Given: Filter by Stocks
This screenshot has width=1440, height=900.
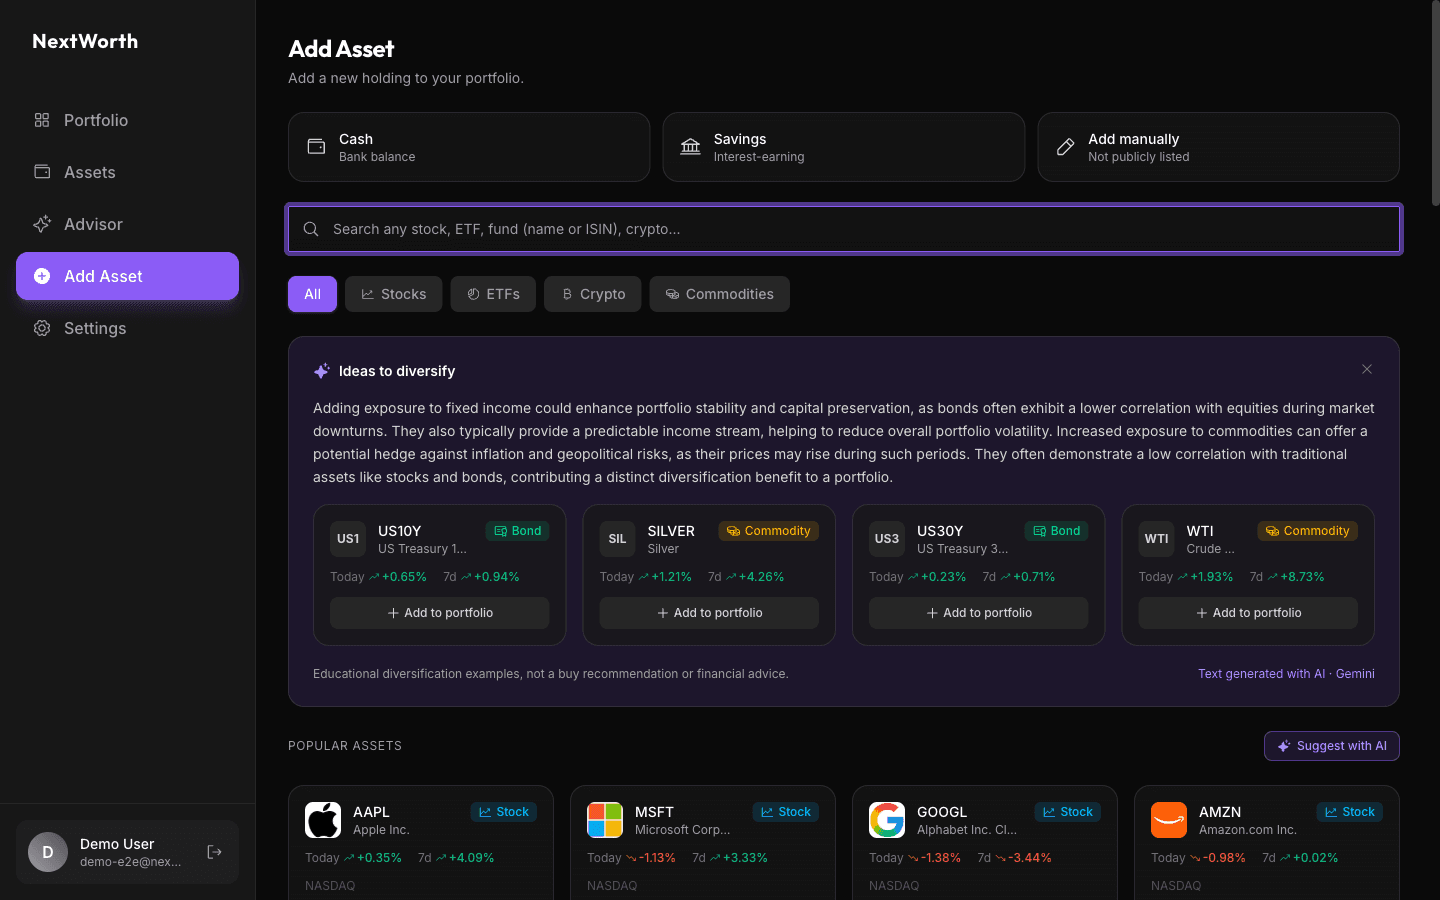Looking at the screenshot, I should pyautogui.click(x=394, y=294).
